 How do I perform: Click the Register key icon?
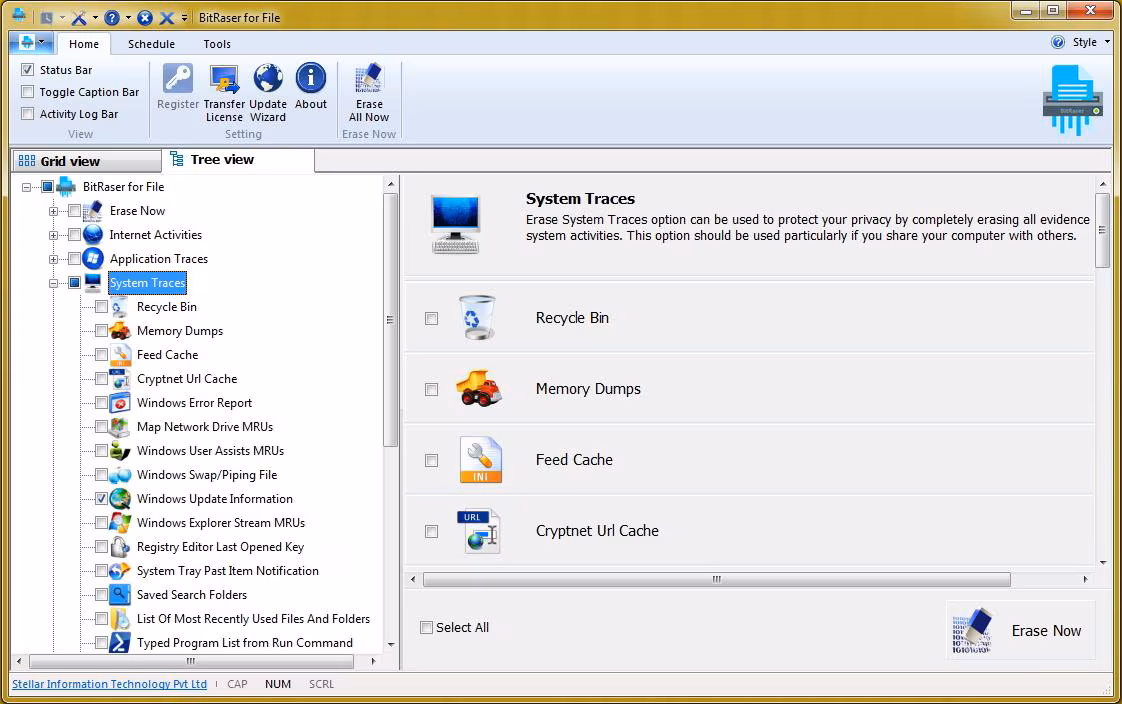177,79
